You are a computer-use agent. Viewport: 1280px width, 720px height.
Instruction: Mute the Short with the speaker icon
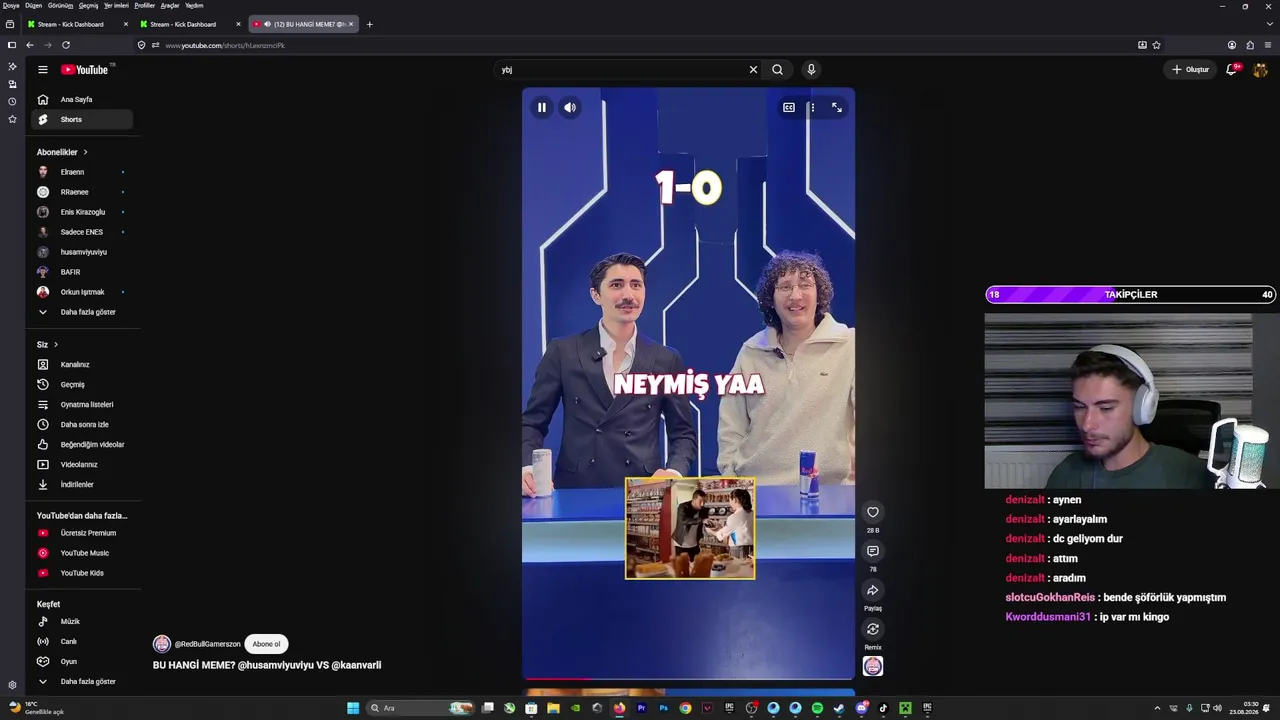click(569, 107)
